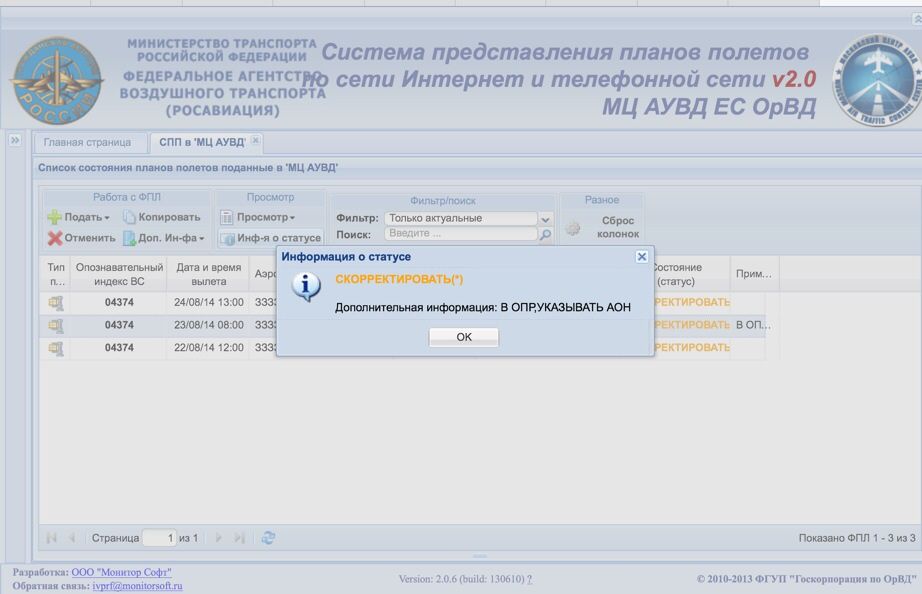This screenshot has width=922, height=594.
Task: Click the green plus 'Подать' icon
Action: (54, 217)
